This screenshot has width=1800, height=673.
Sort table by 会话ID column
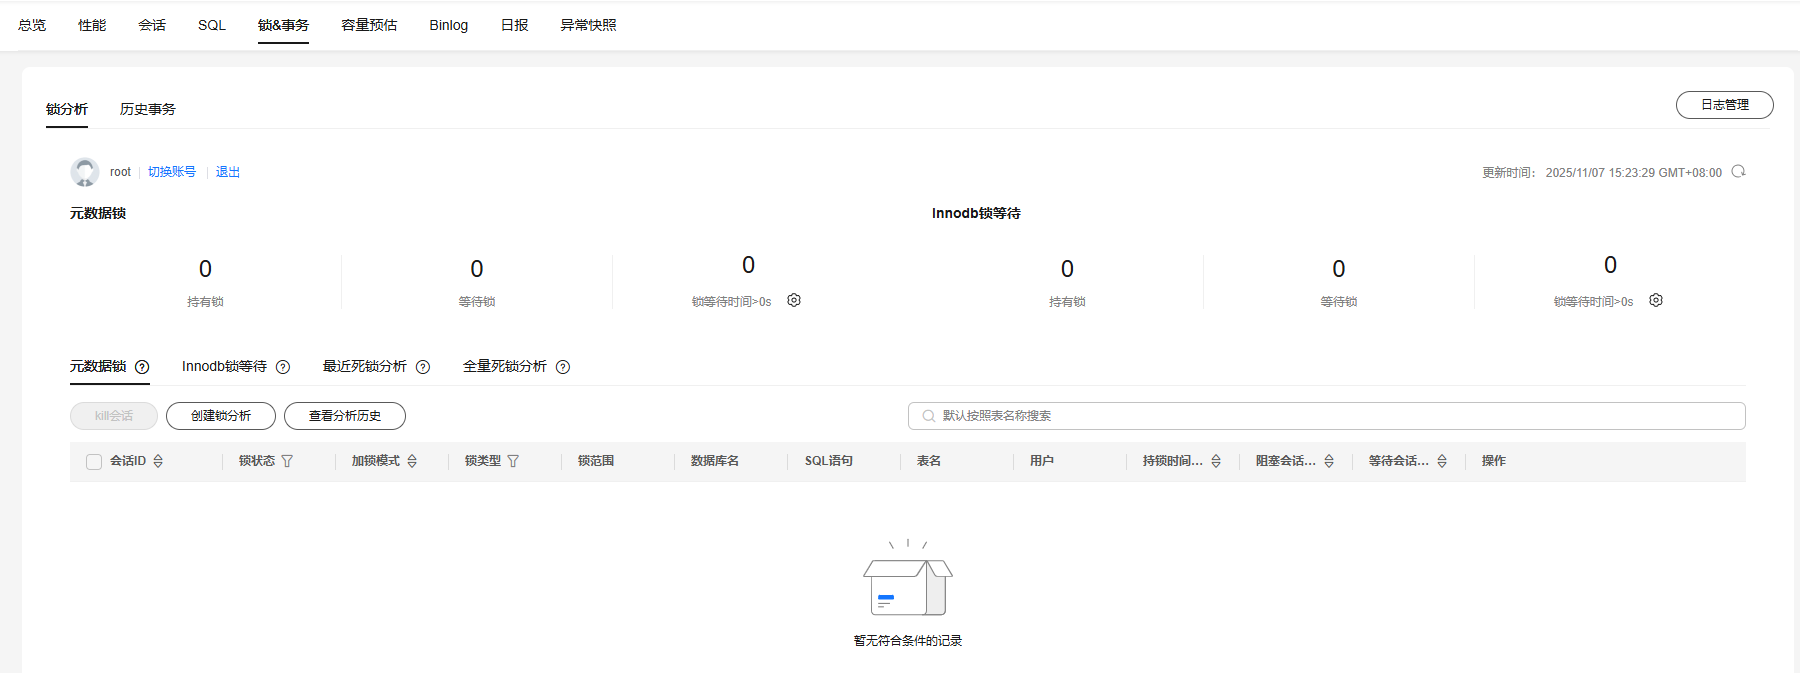point(158,461)
